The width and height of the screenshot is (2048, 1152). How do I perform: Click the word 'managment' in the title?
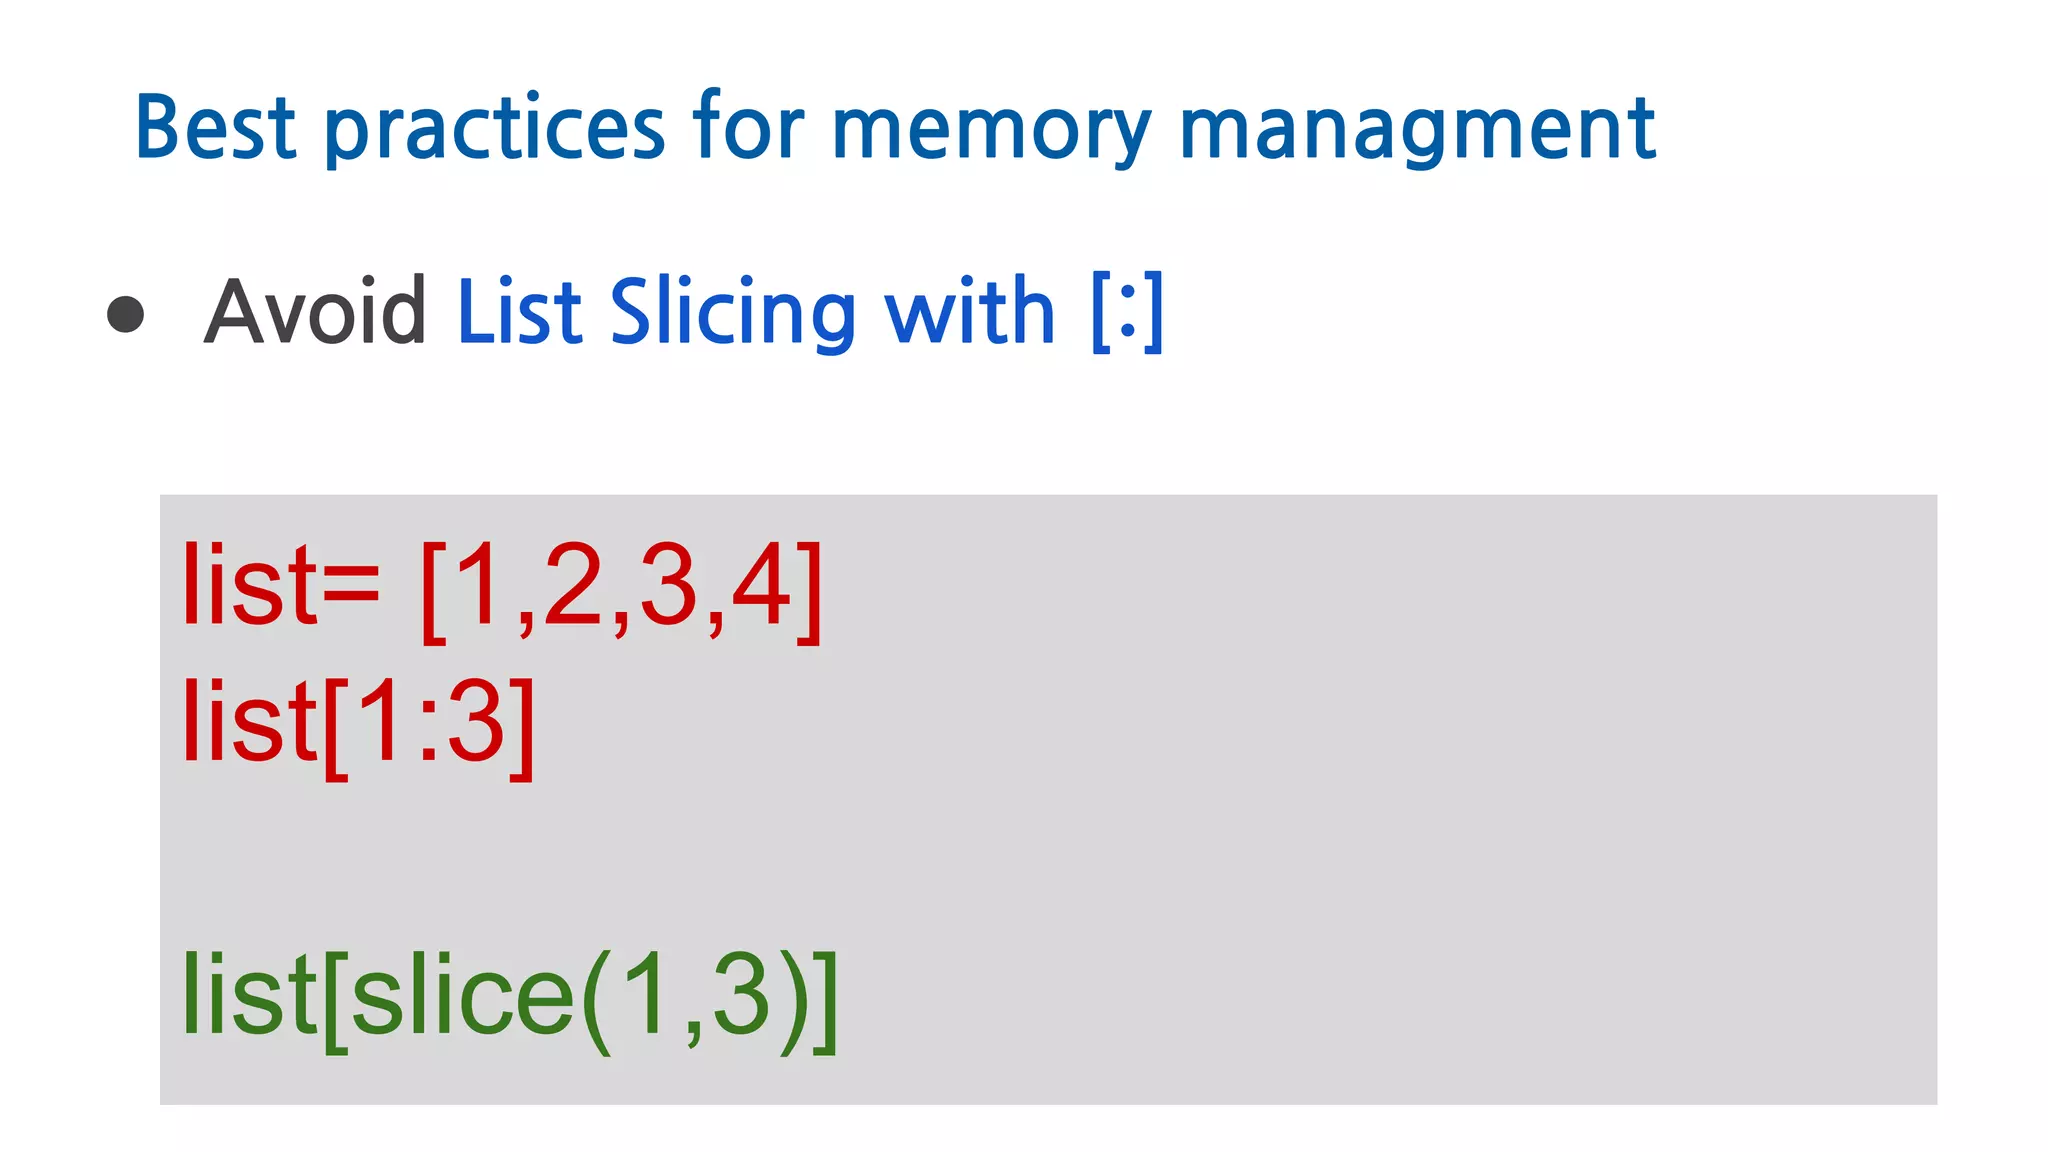pyautogui.click(x=1418, y=130)
